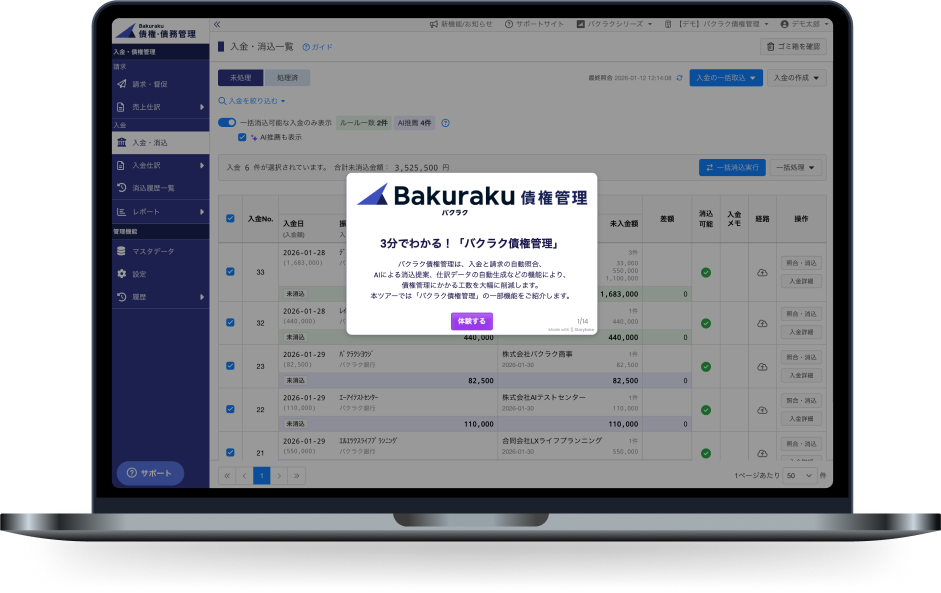The width and height of the screenshot is (941, 593).
Task: Expand the 入金仕訳 sidebar submenu arrow
Action: [x=202, y=165]
